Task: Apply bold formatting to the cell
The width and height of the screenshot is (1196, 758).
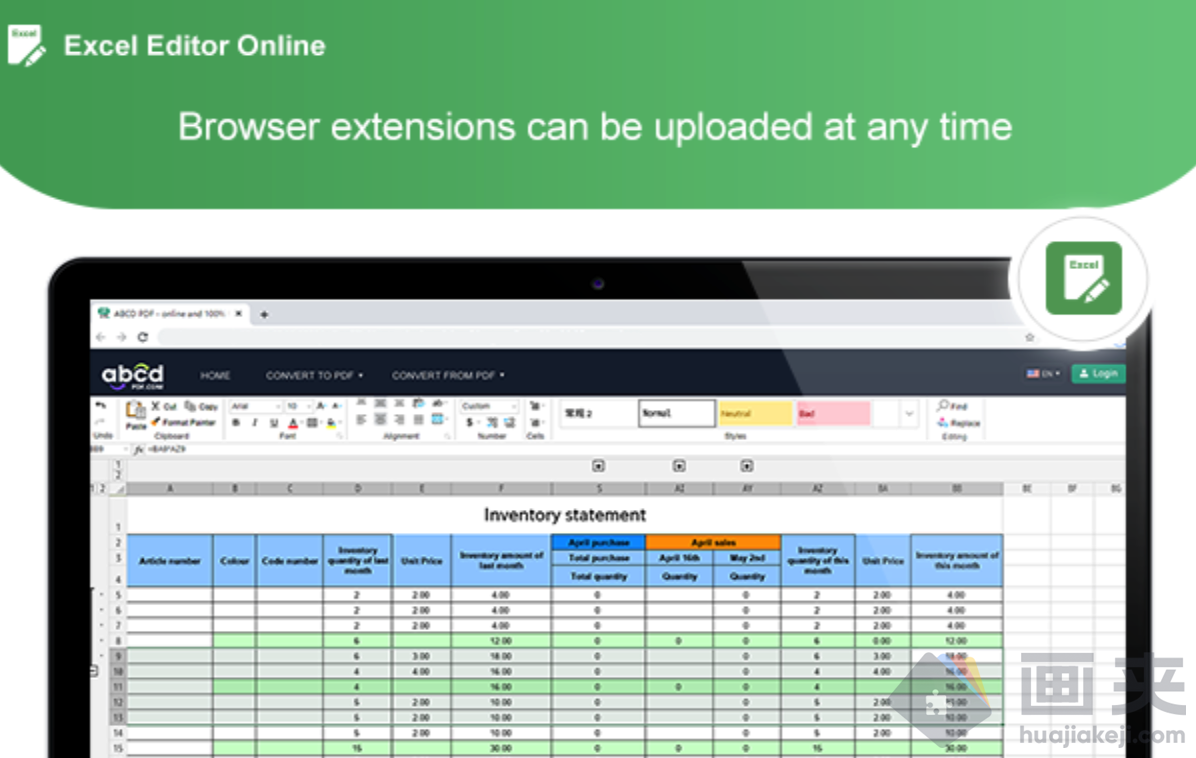Action: click(x=238, y=421)
